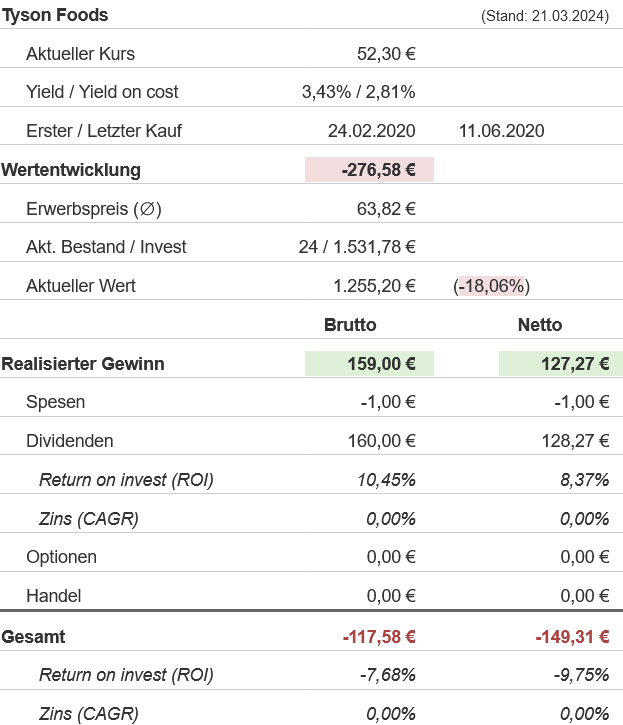Screen dimensions: 623x725
Task: Click the red Wertentwicklung value -276,58 €
Action: point(378,170)
